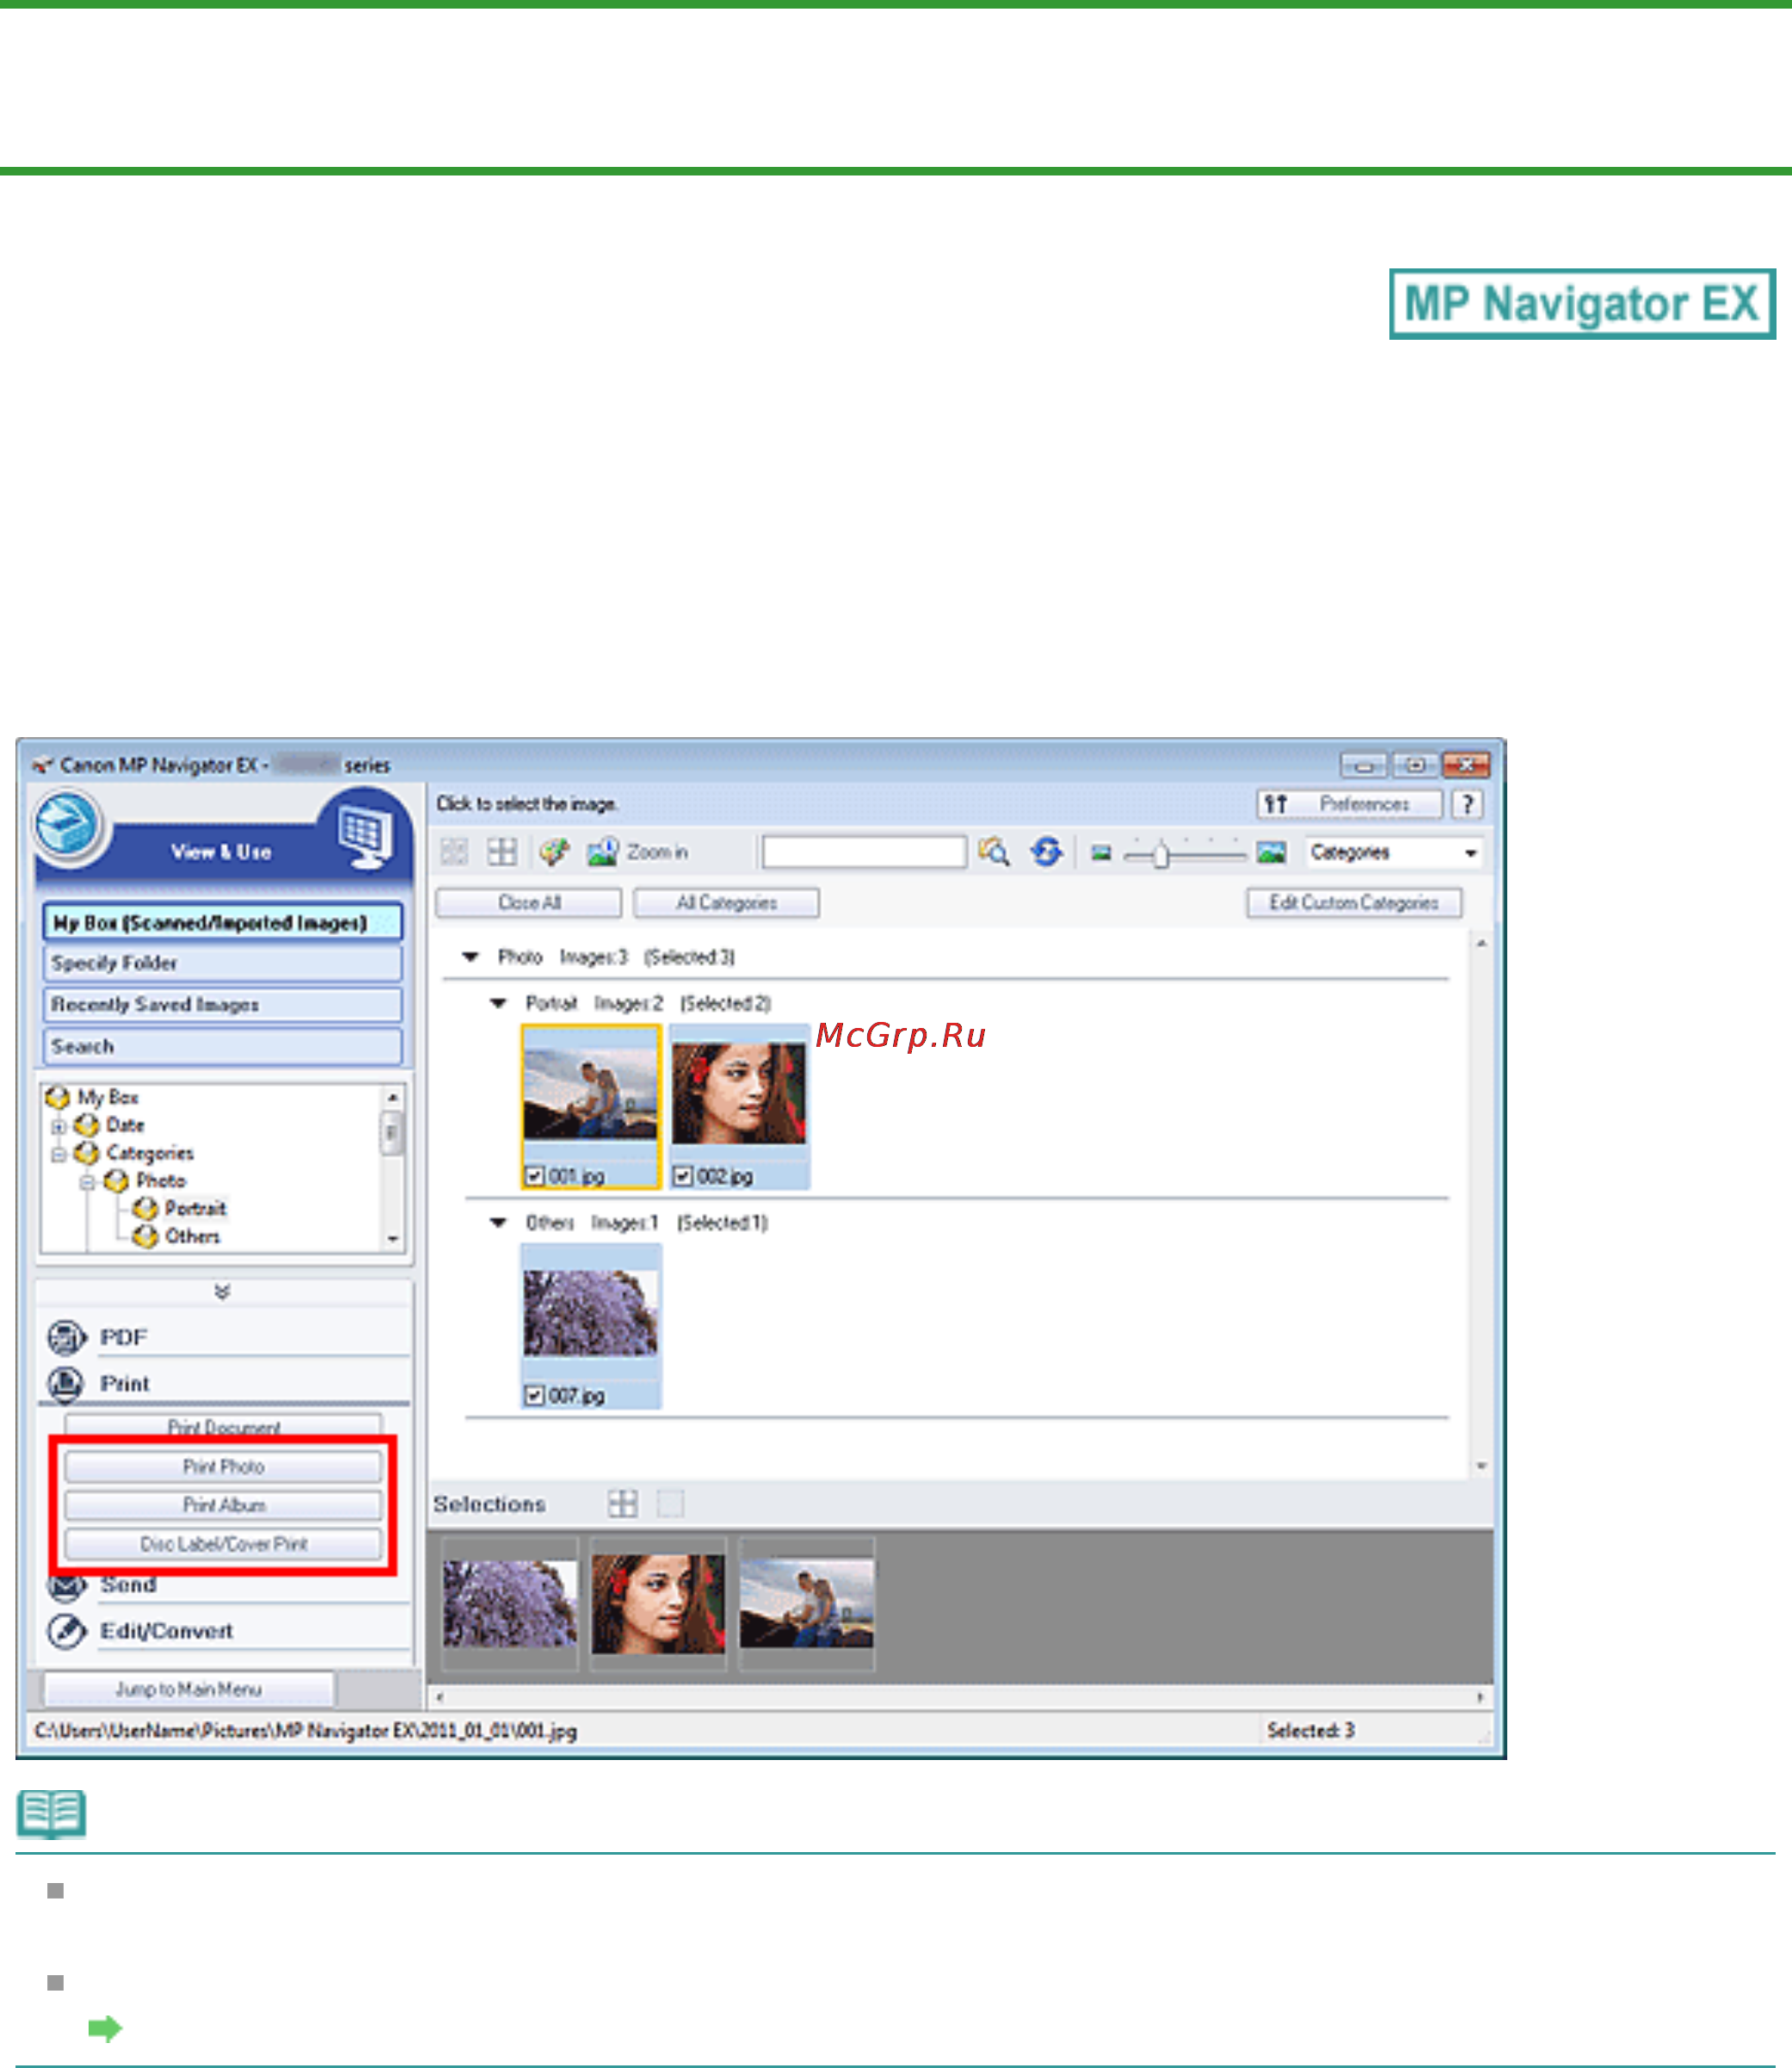Click the Disc Label/Cover Print button
The image size is (1792, 2068).
[223, 1544]
